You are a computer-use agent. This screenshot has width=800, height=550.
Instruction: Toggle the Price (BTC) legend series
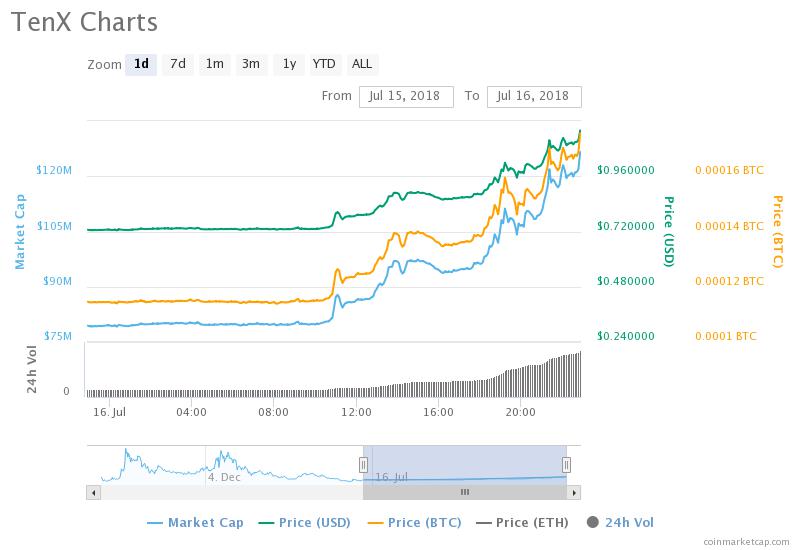pos(414,522)
